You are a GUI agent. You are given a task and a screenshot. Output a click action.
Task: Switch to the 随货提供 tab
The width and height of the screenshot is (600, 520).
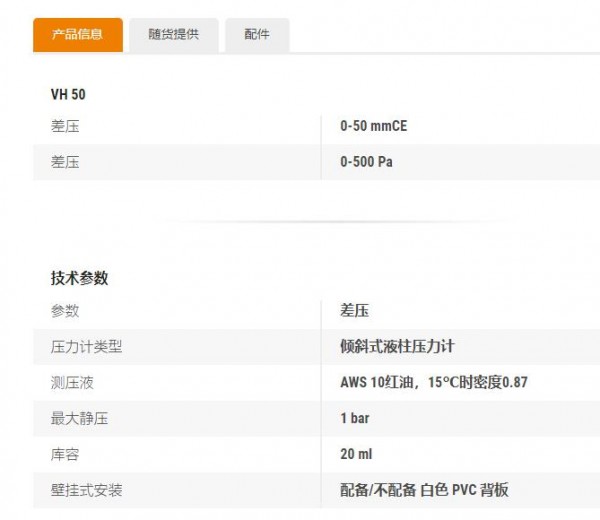point(174,34)
